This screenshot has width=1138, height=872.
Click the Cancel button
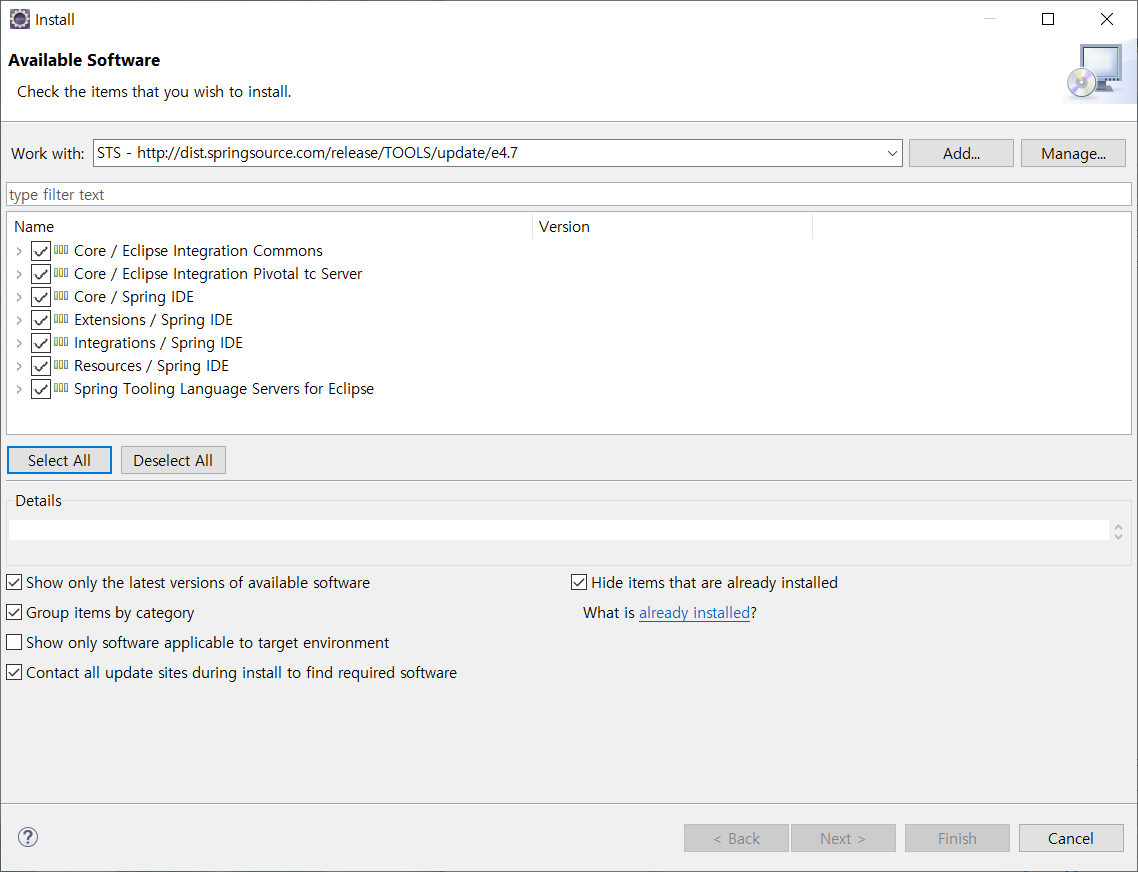pos(1071,839)
